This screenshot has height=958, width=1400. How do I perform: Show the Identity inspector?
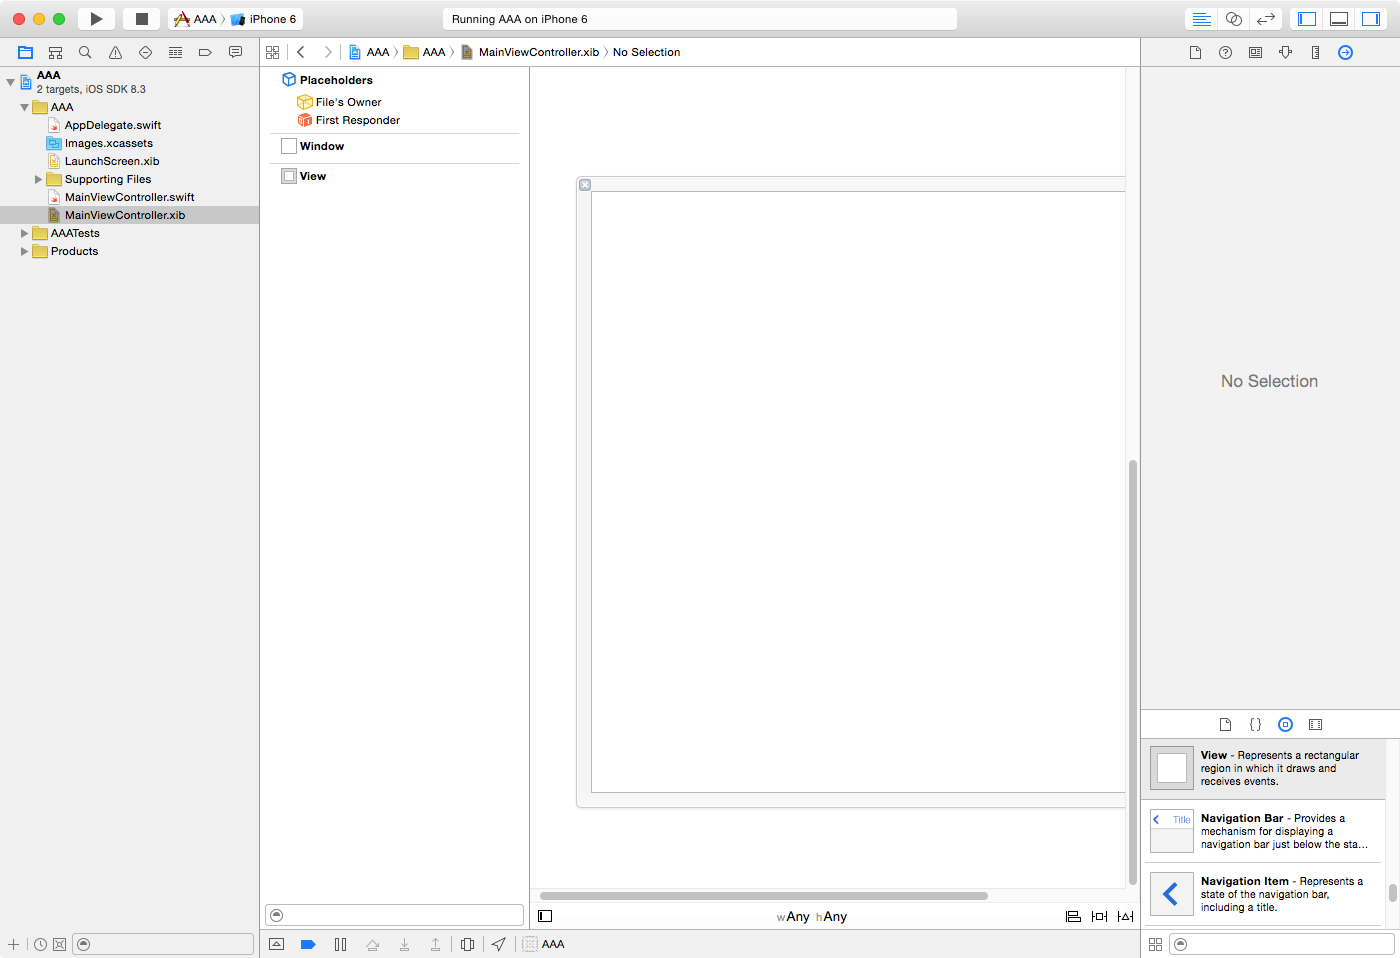point(1255,52)
